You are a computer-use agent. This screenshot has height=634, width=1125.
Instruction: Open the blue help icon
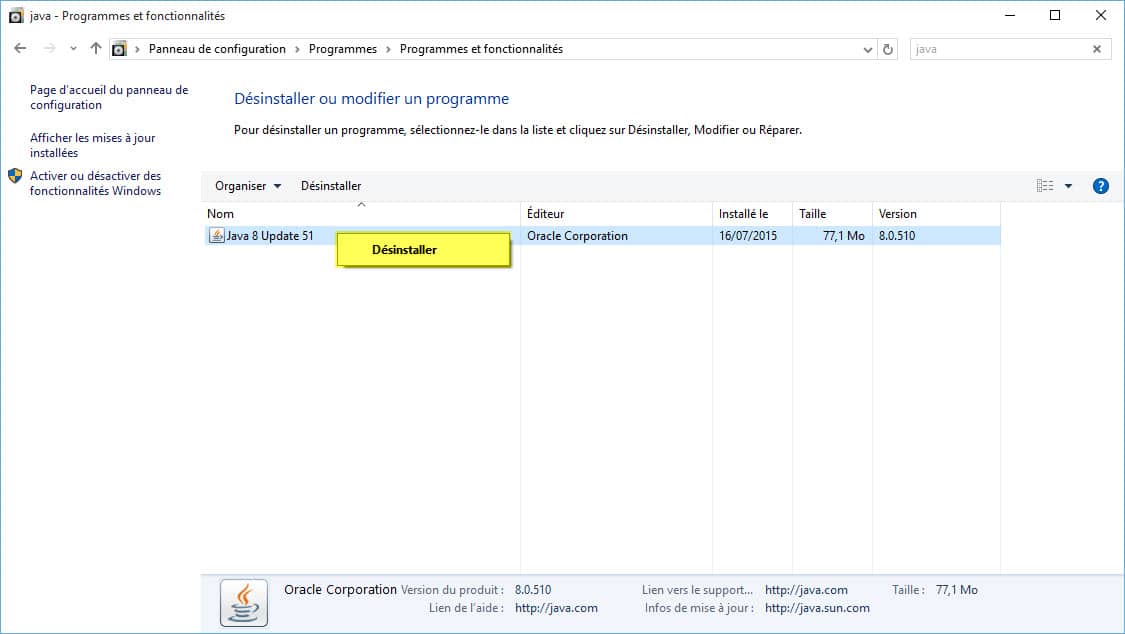tap(1101, 186)
